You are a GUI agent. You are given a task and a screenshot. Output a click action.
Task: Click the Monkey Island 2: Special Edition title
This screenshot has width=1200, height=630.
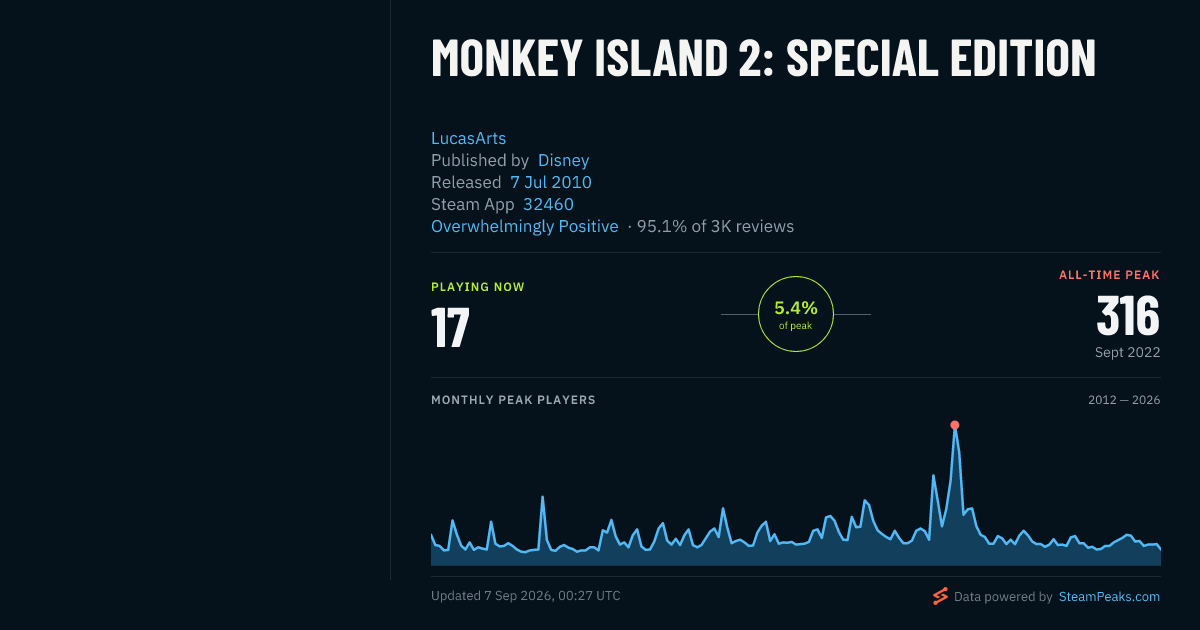point(763,58)
